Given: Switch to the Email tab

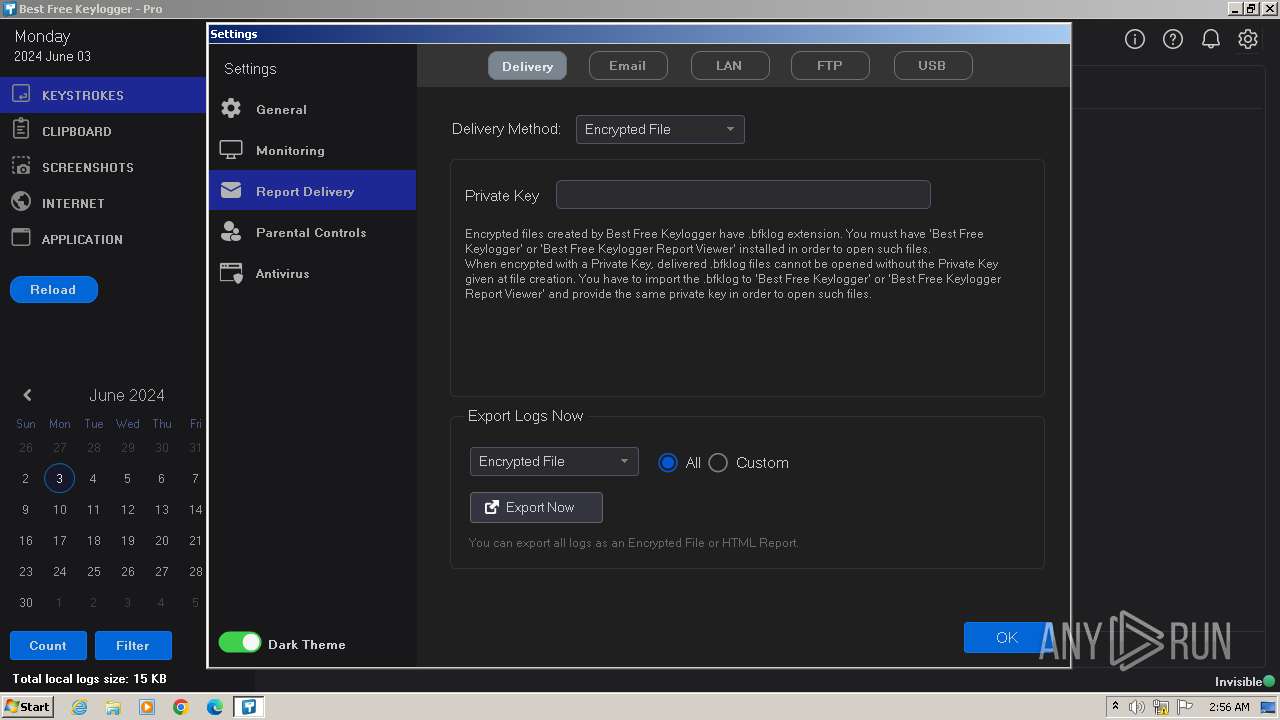Looking at the screenshot, I should (x=627, y=66).
